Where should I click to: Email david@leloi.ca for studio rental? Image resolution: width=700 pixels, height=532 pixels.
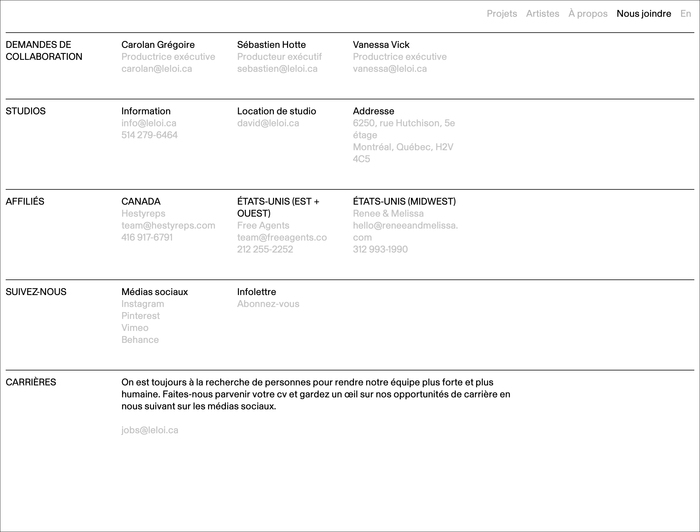coord(268,123)
